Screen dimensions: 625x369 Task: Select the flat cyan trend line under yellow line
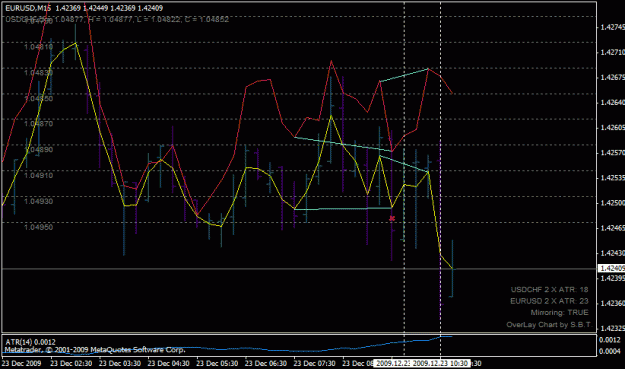click(x=343, y=208)
